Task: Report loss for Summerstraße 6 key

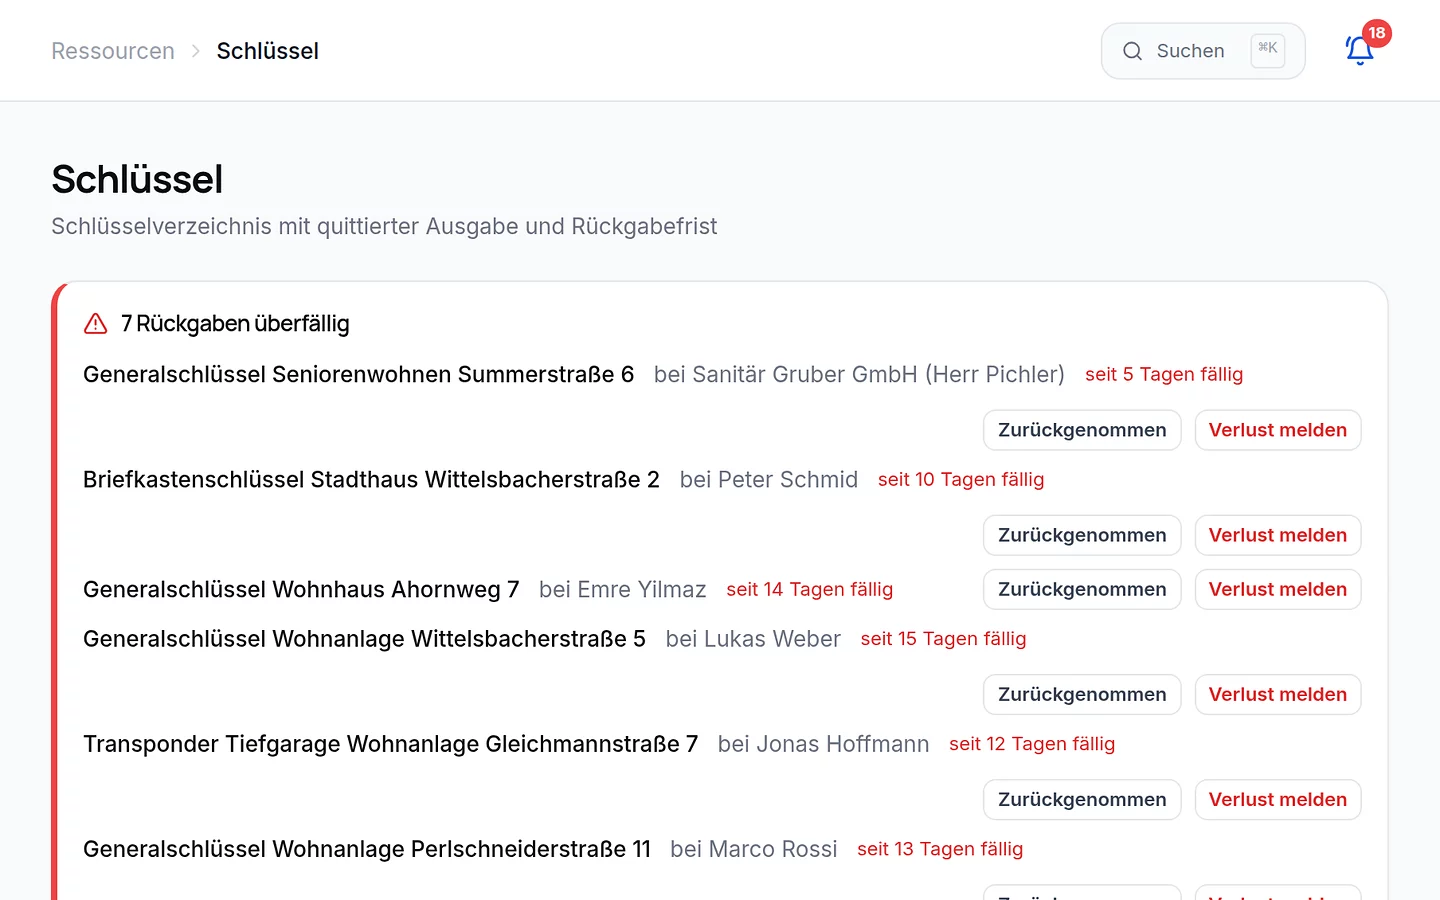Action: tap(1278, 430)
